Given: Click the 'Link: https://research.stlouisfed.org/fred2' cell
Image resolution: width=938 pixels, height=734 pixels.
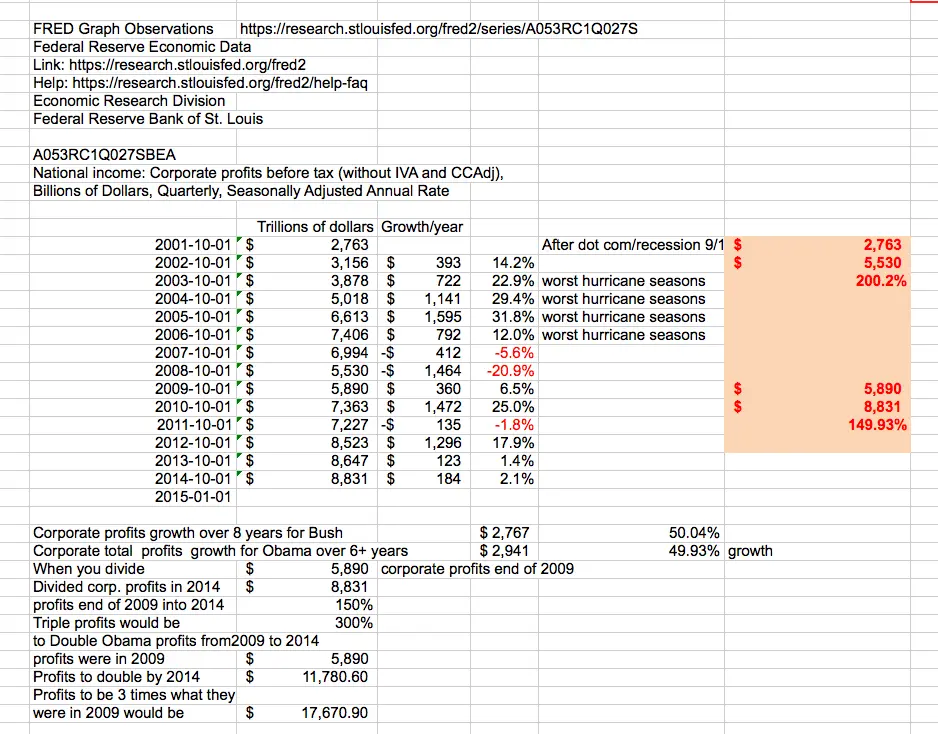Looking at the screenshot, I should (169, 65).
